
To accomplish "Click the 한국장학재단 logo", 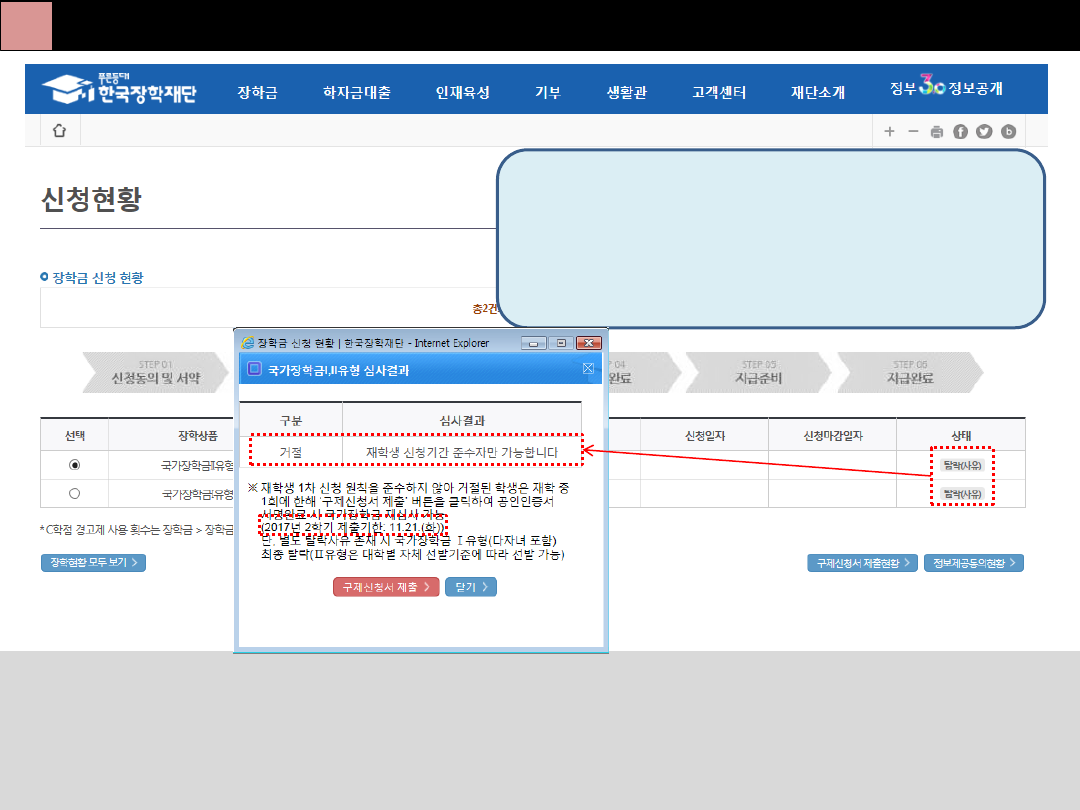I will 119,91.
